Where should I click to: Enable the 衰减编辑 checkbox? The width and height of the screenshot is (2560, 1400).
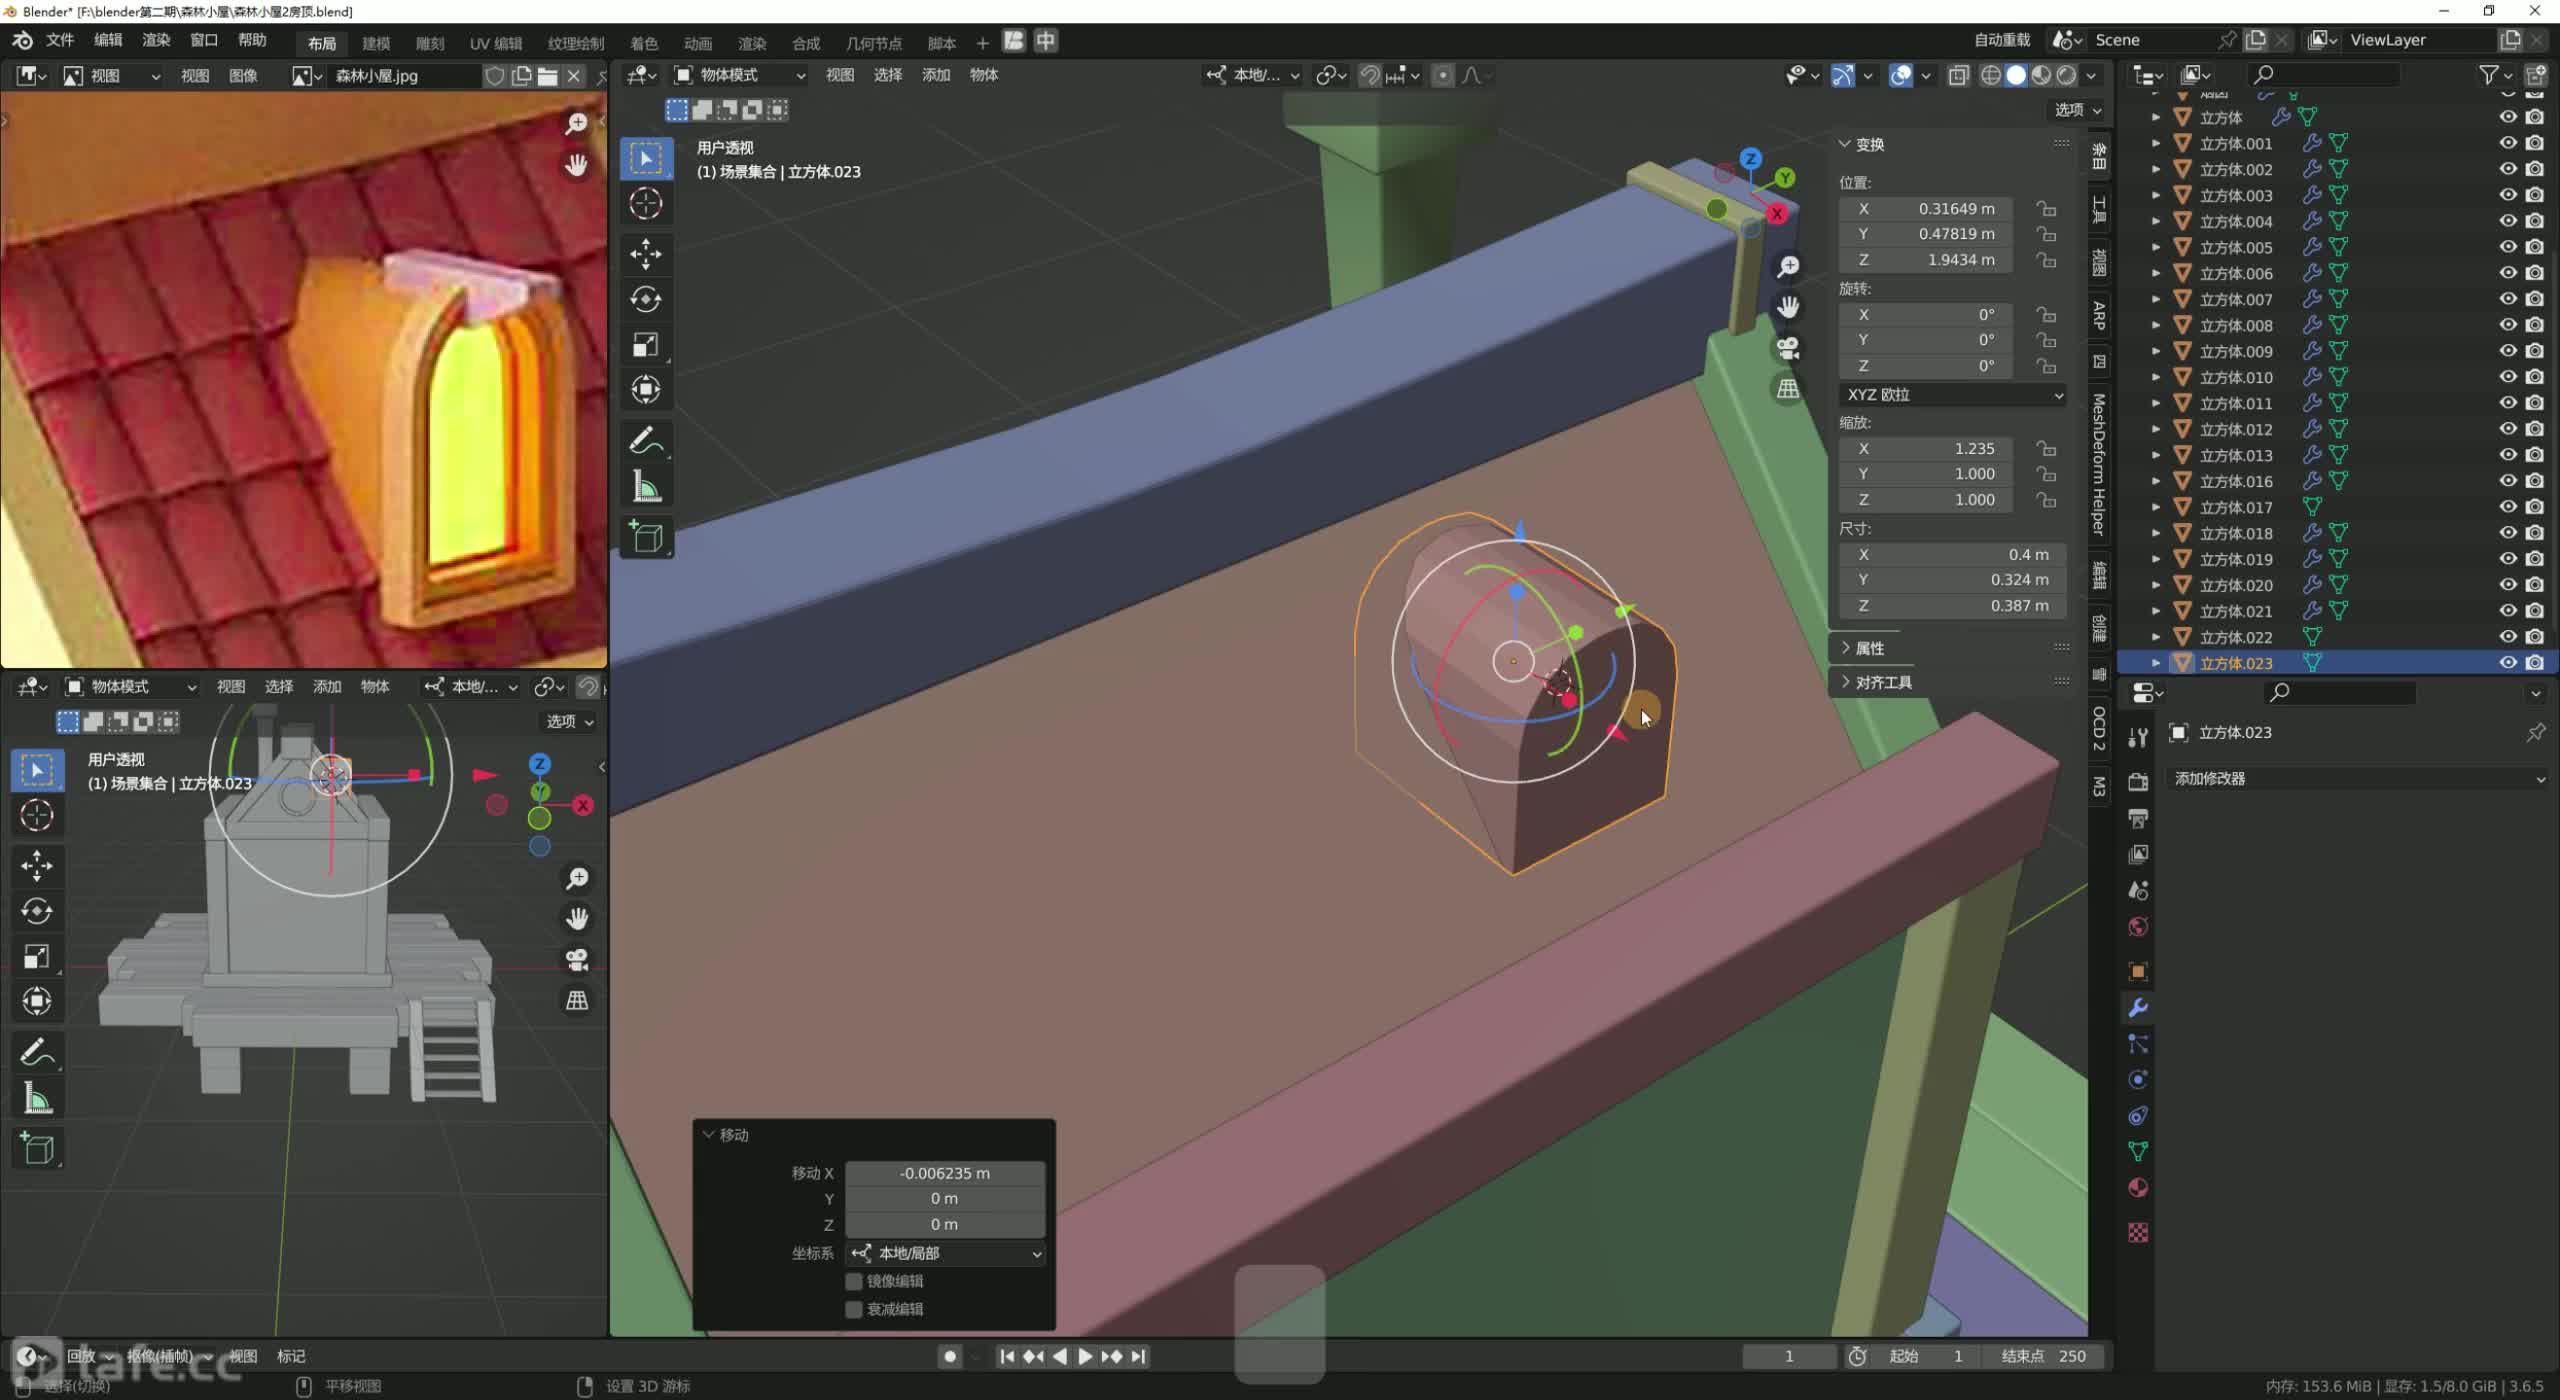tap(854, 1309)
